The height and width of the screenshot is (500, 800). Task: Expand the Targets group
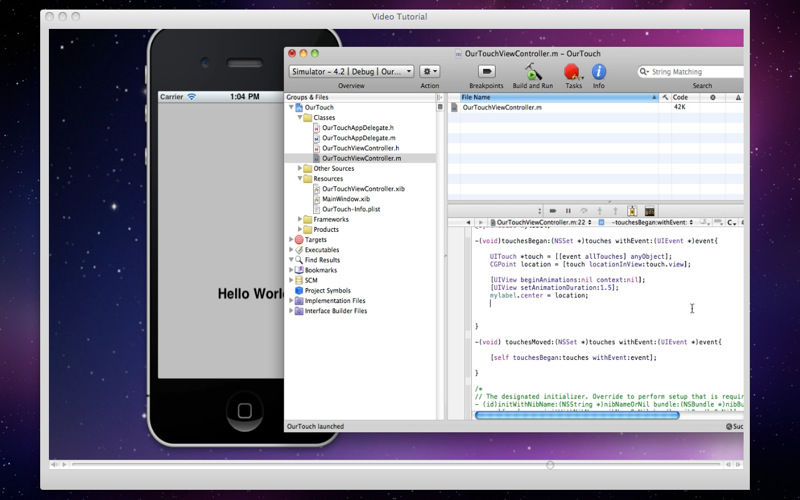[291, 240]
